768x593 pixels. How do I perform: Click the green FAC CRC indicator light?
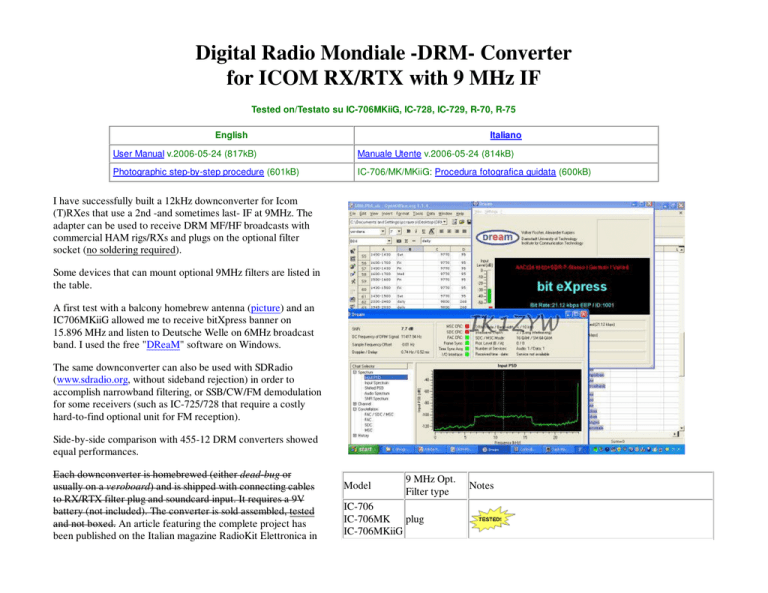[x=467, y=337]
